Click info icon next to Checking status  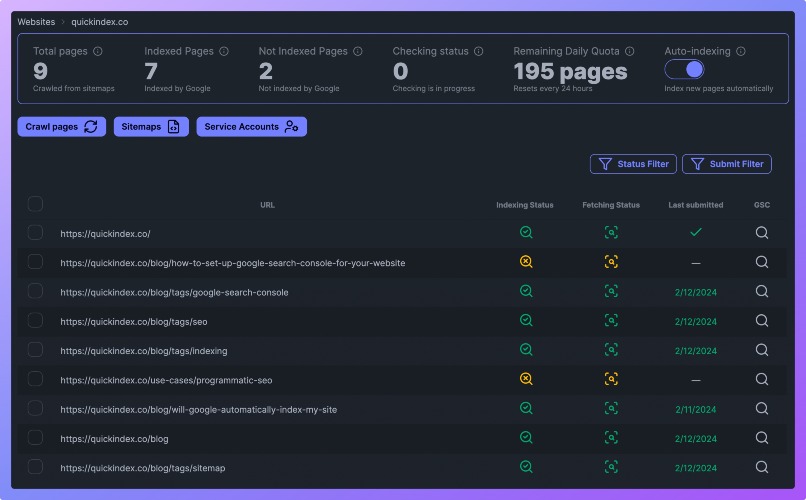(479, 51)
